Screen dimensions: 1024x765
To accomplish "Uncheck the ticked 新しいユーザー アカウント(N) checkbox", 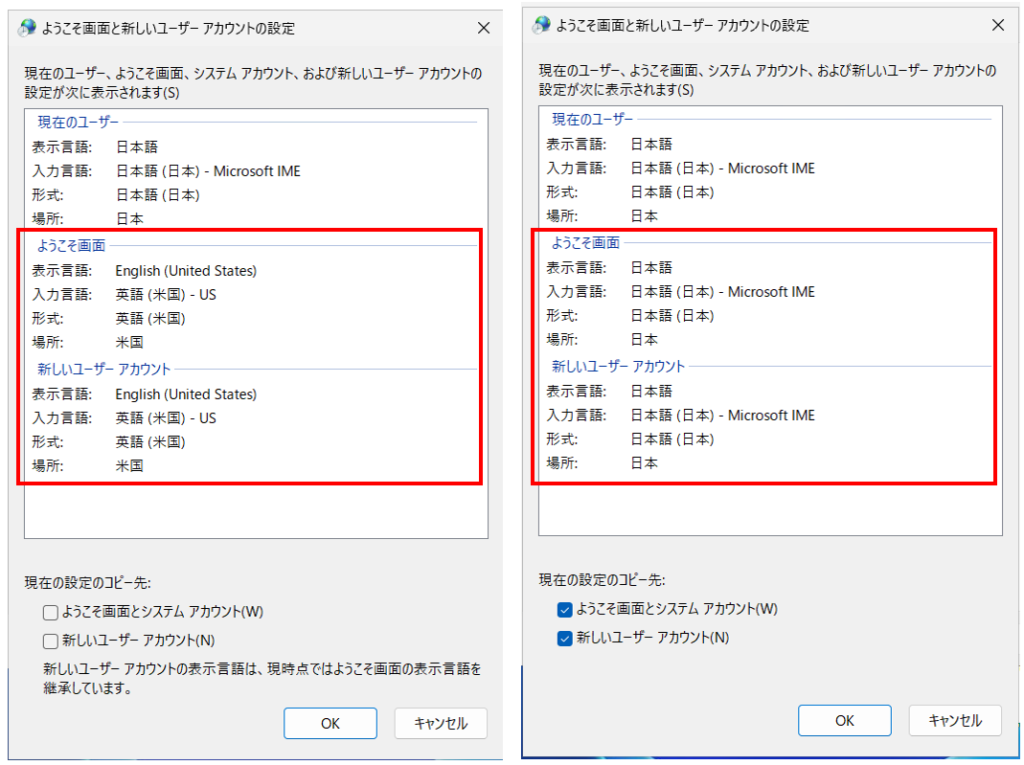I will pos(565,638).
